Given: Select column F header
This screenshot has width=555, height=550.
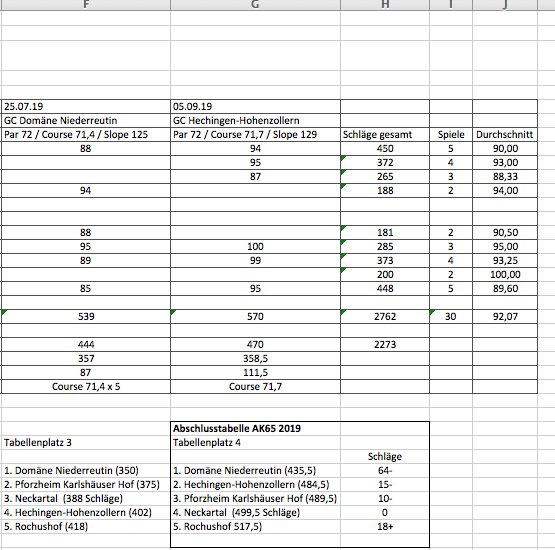Looking at the screenshot, I should [x=86, y=5].
